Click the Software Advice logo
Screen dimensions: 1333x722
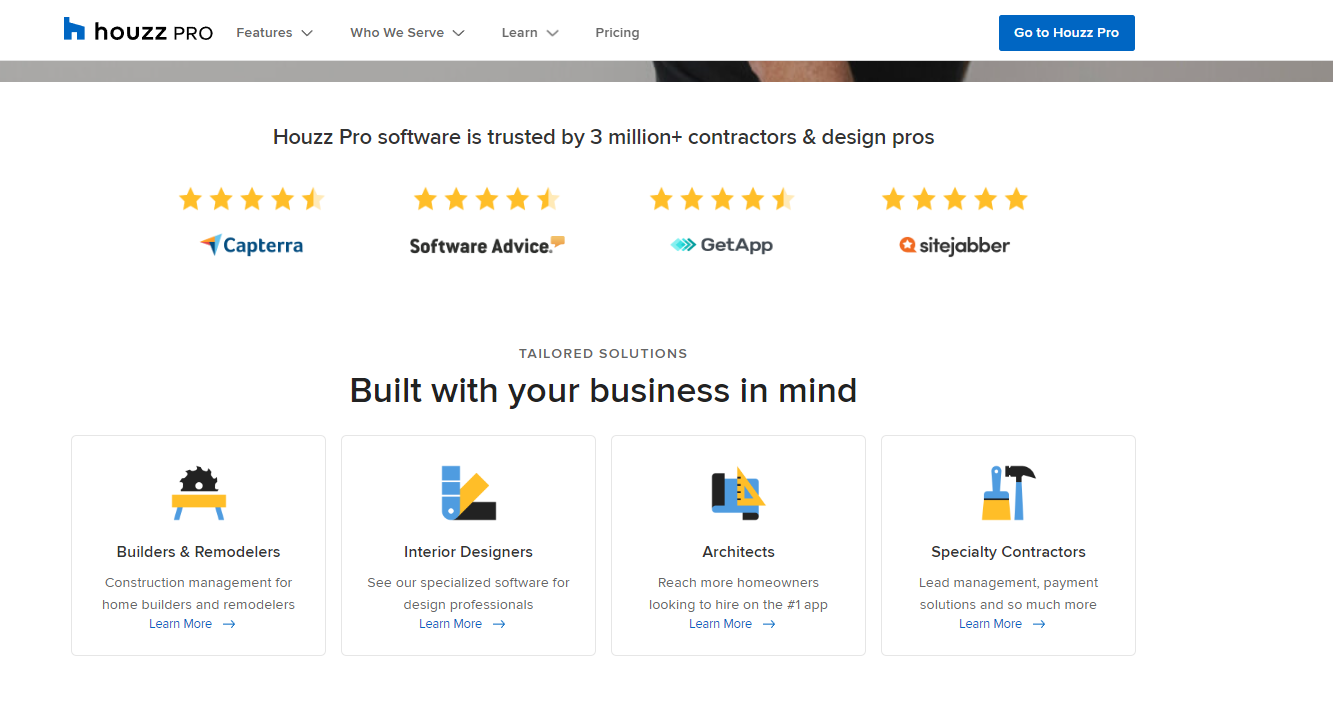487,245
